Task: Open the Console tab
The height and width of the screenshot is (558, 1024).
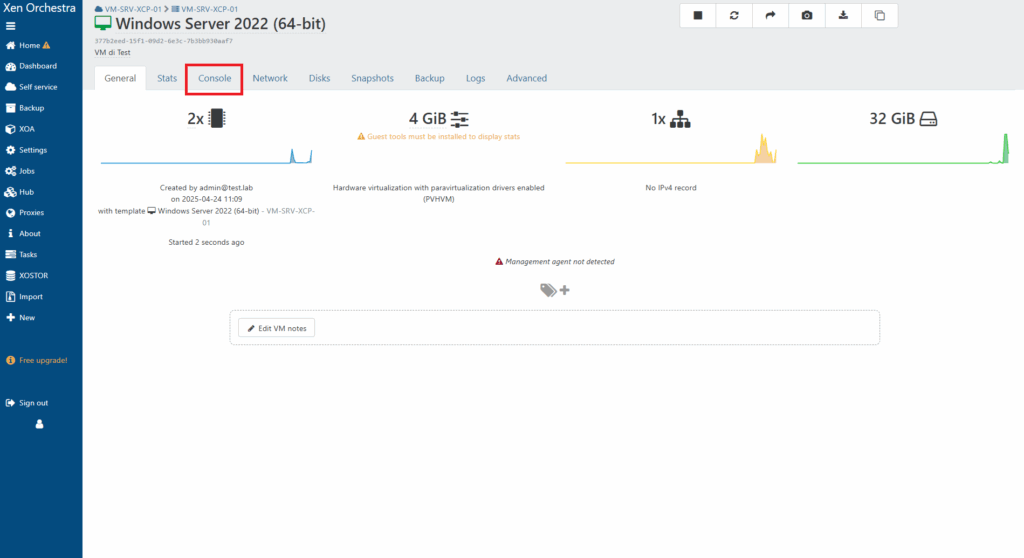Action: [214, 78]
